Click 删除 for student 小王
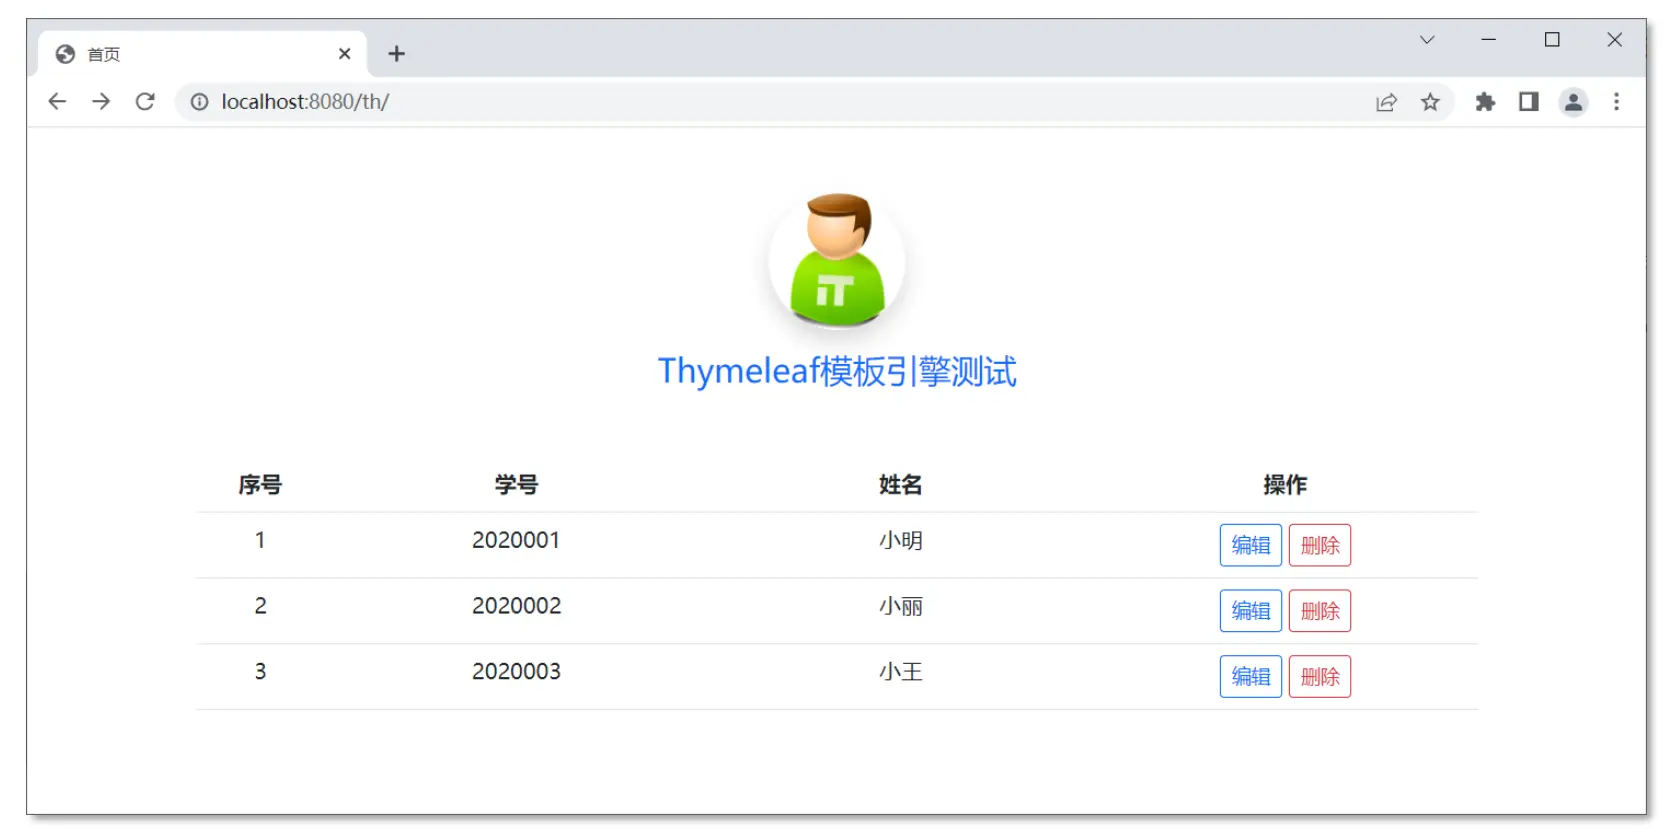The height and width of the screenshot is (834, 1673). point(1320,677)
